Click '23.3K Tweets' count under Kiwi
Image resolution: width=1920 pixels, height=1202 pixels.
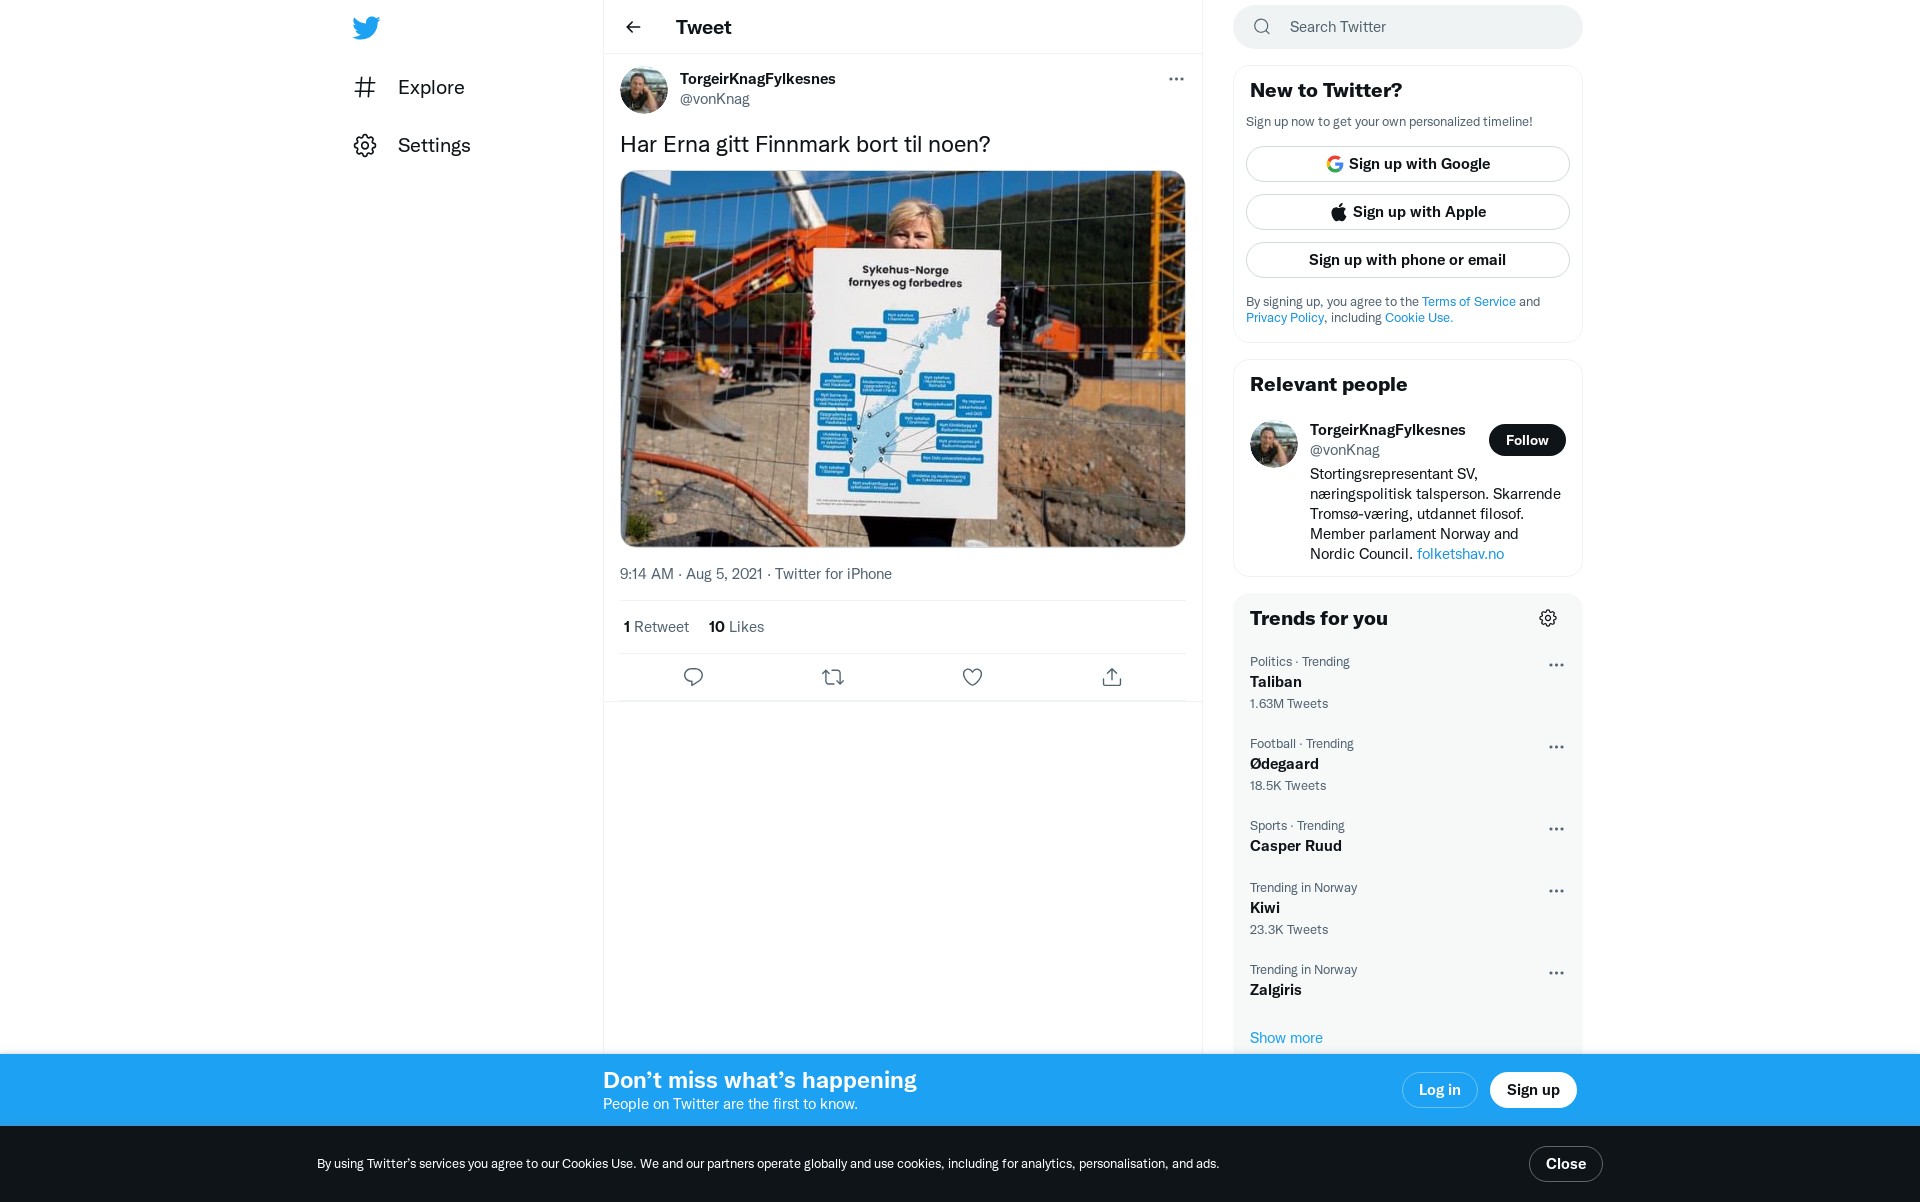click(1289, 930)
